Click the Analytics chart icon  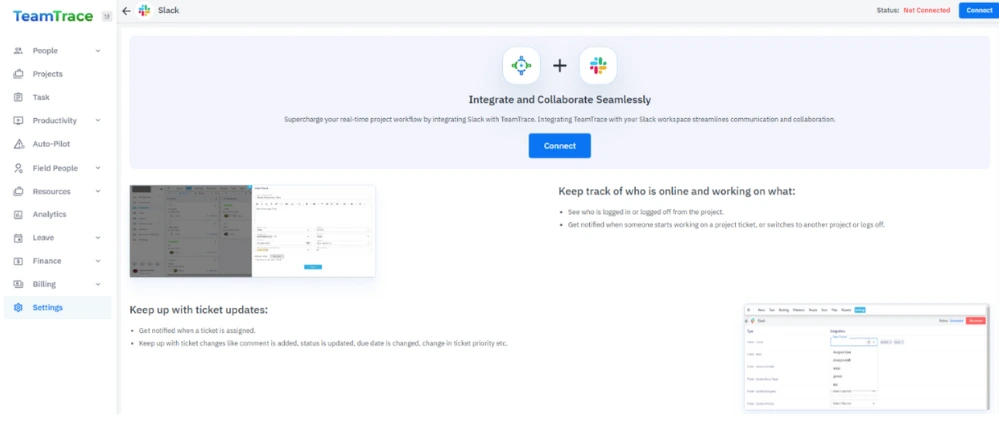point(18,215)
